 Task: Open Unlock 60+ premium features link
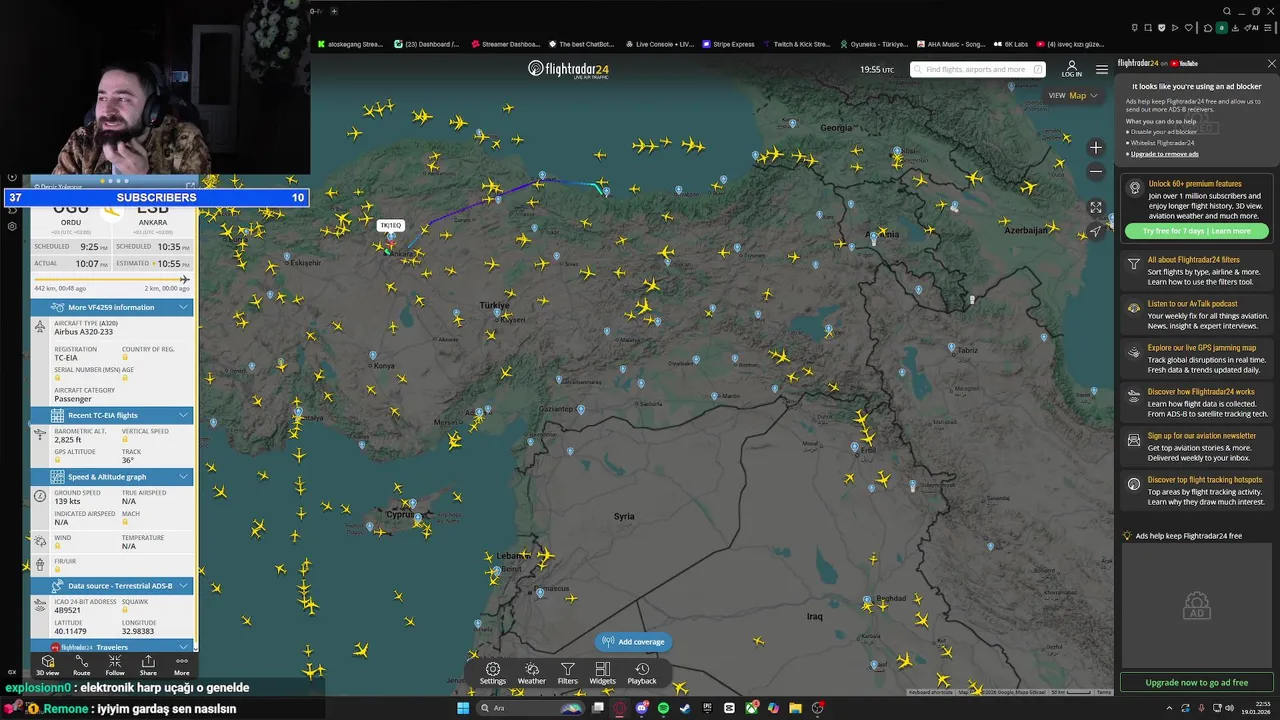pyautogui.click(x=1195, y=184)
